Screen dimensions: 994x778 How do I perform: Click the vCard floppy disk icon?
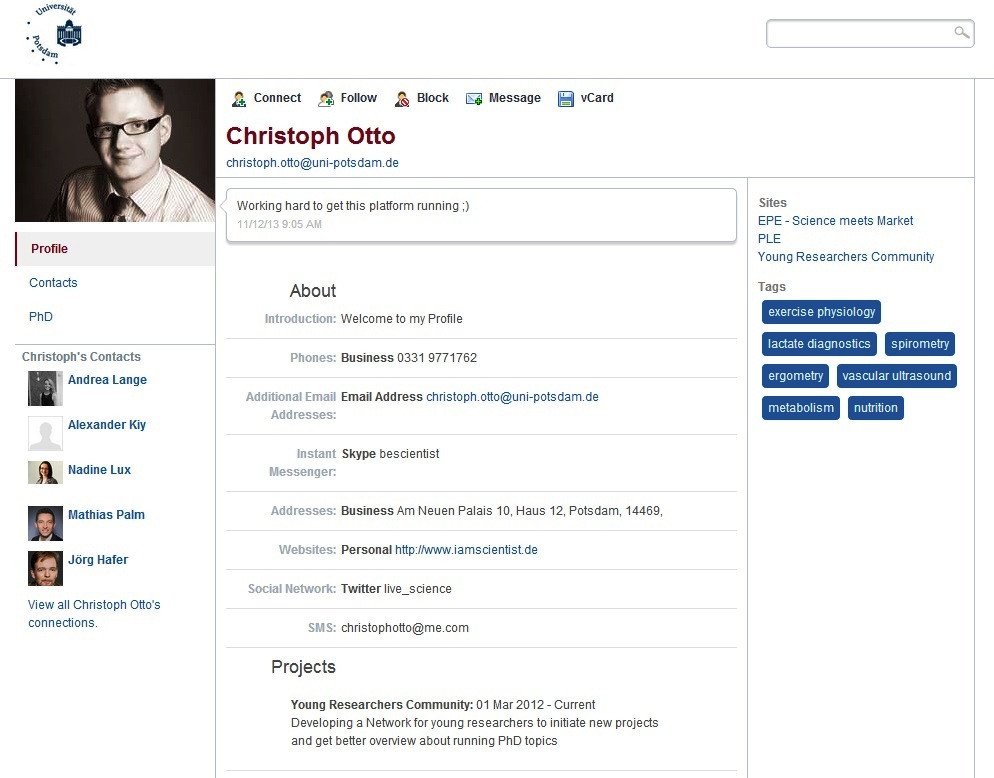tap(565, 99)
